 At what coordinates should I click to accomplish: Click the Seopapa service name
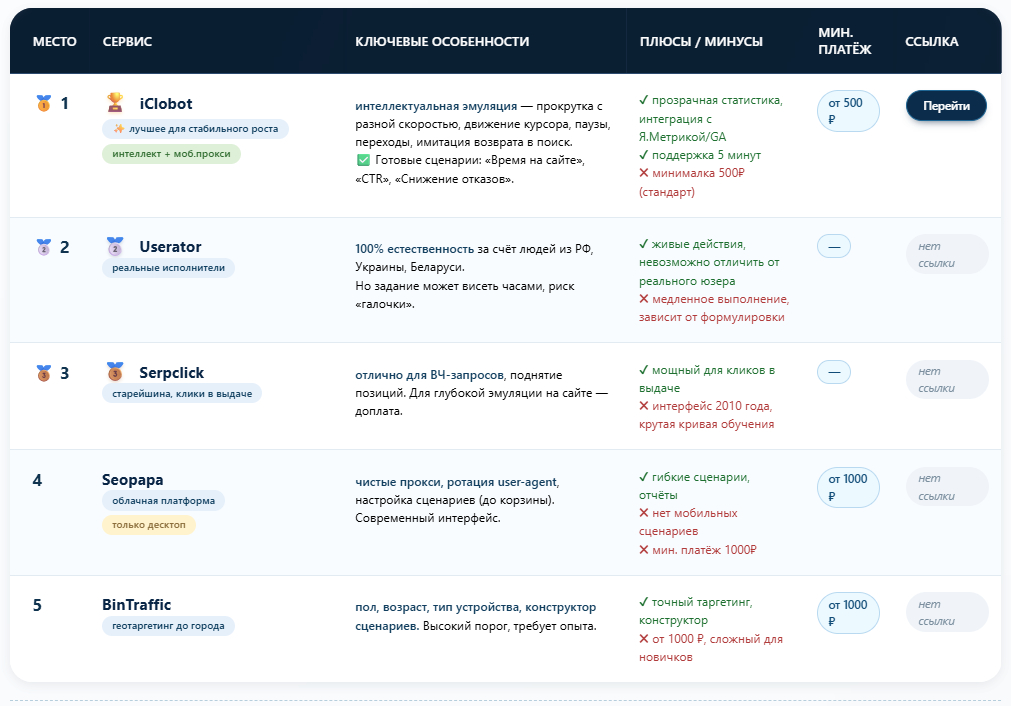tap(132, 479)
